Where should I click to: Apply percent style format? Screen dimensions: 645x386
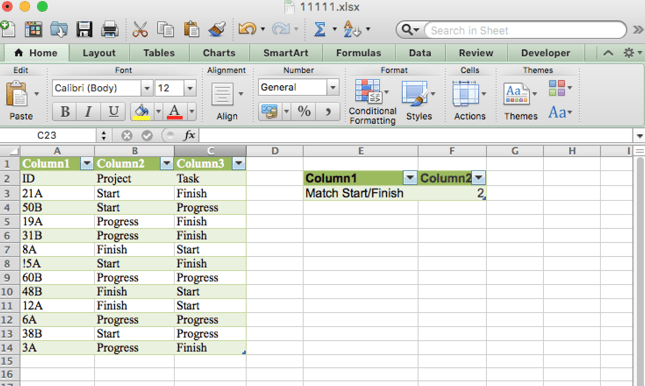point(304,112)
